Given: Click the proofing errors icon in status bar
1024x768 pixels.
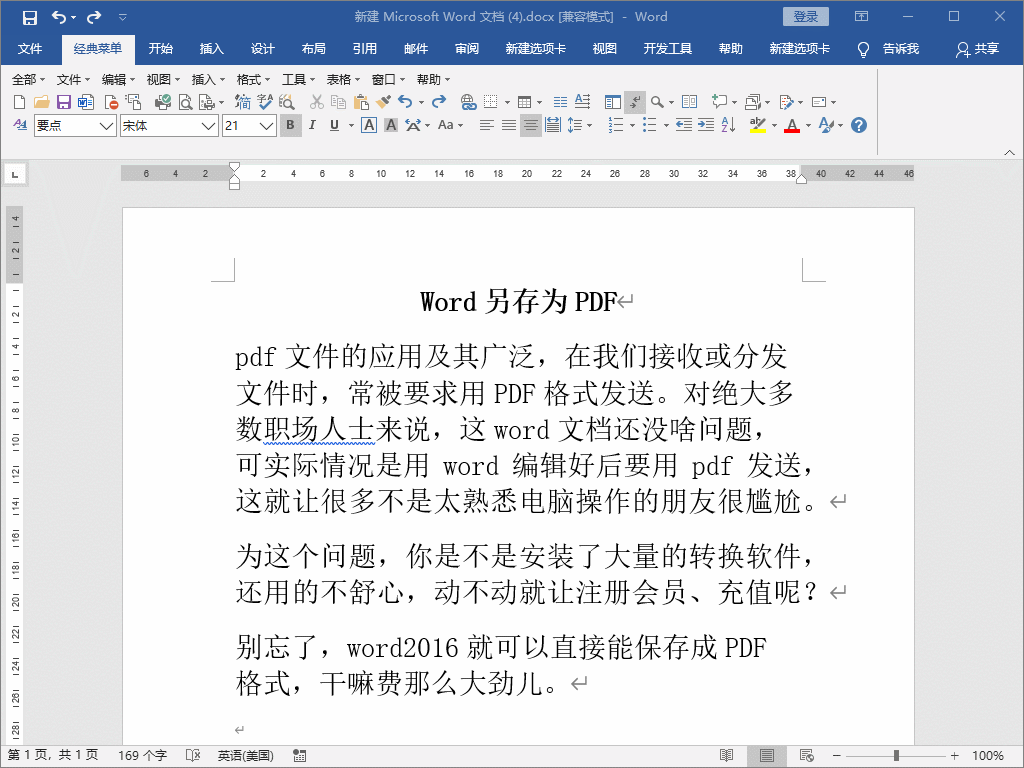Looking at the screenshot, I should click(x=193, y=756).
